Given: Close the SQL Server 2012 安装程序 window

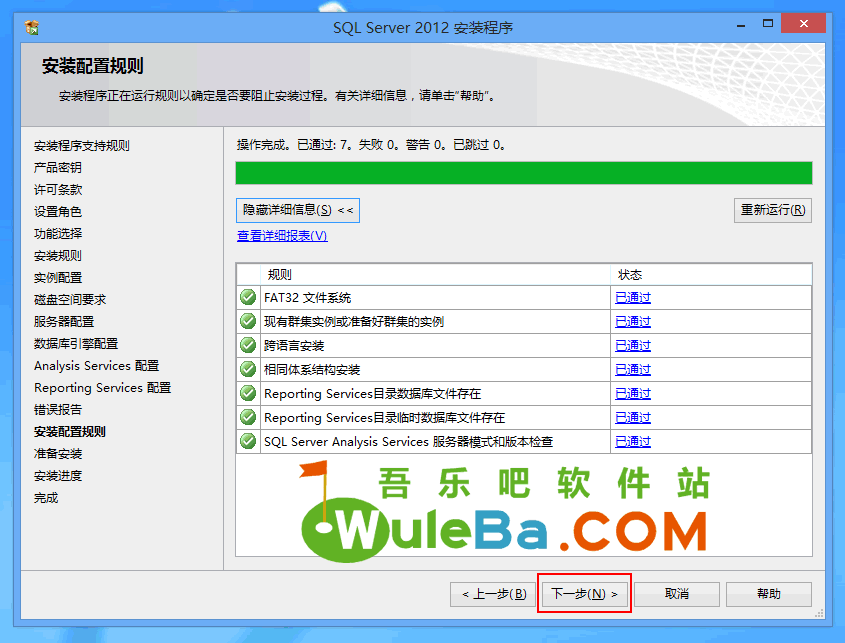Looking at the screenshot, I should [804, 24].
